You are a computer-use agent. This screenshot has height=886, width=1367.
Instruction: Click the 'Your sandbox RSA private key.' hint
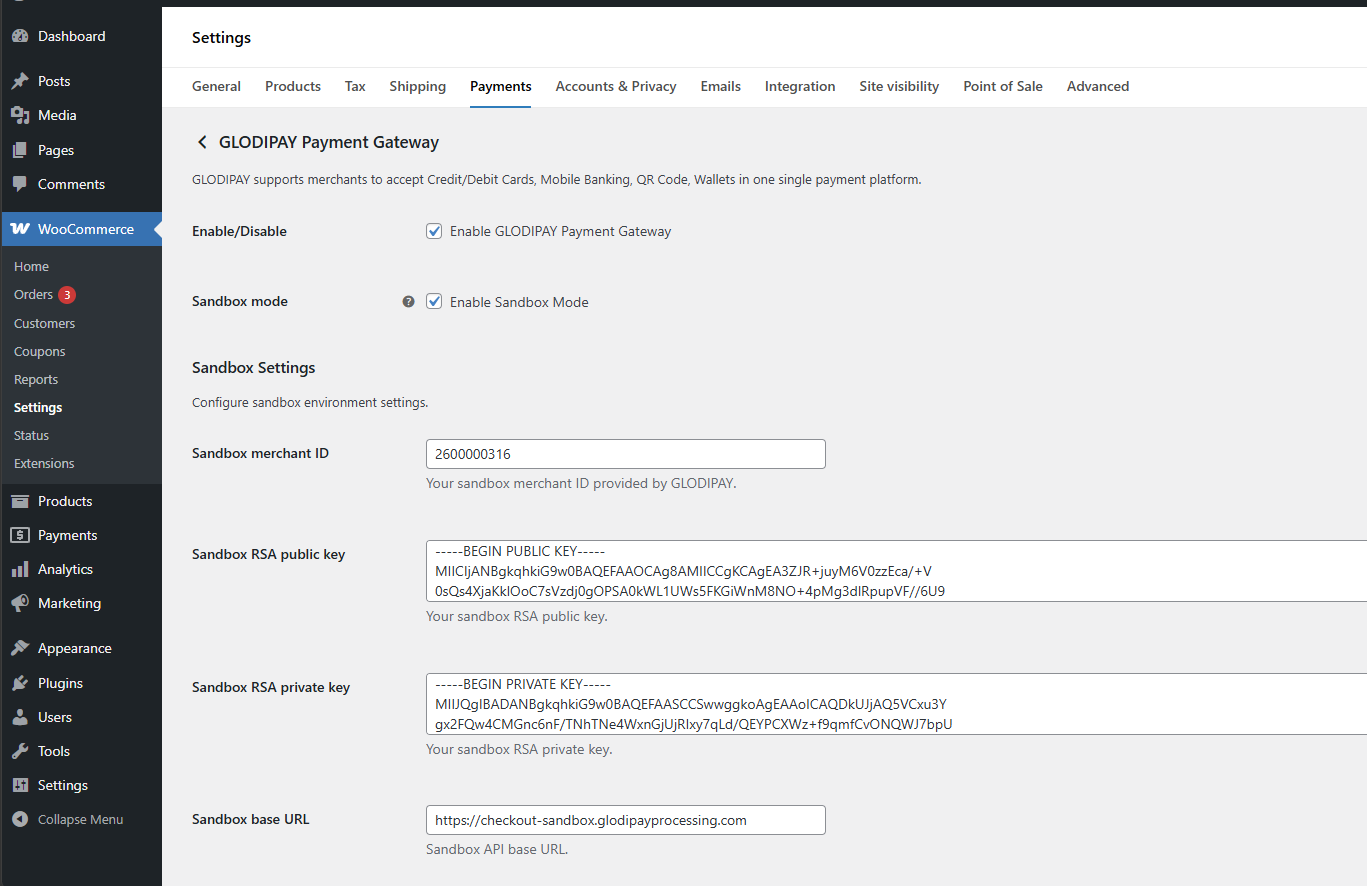[519, 749]
